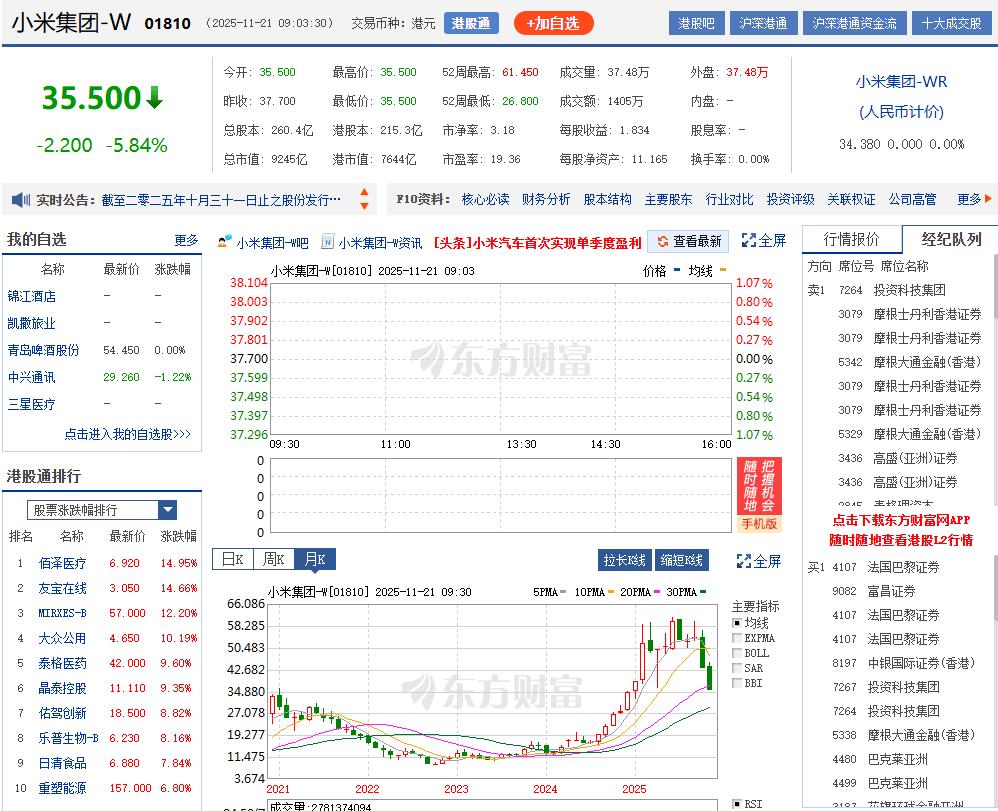
Task: Click the real-time announcement text link
Action: 221,200
